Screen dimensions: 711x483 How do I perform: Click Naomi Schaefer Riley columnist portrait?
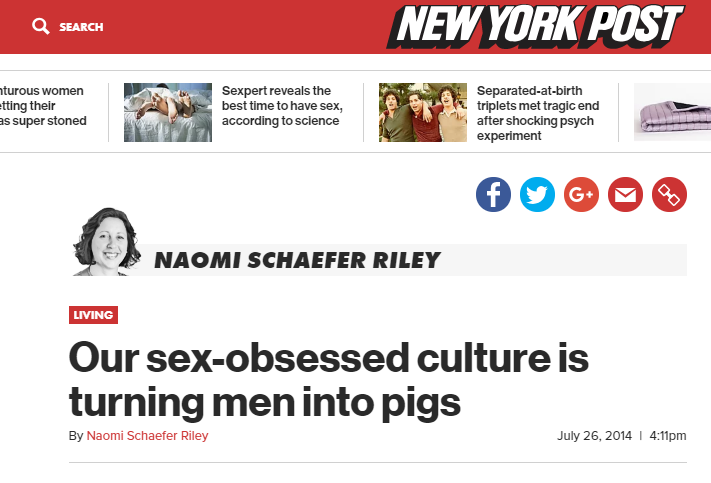(107, 242)
